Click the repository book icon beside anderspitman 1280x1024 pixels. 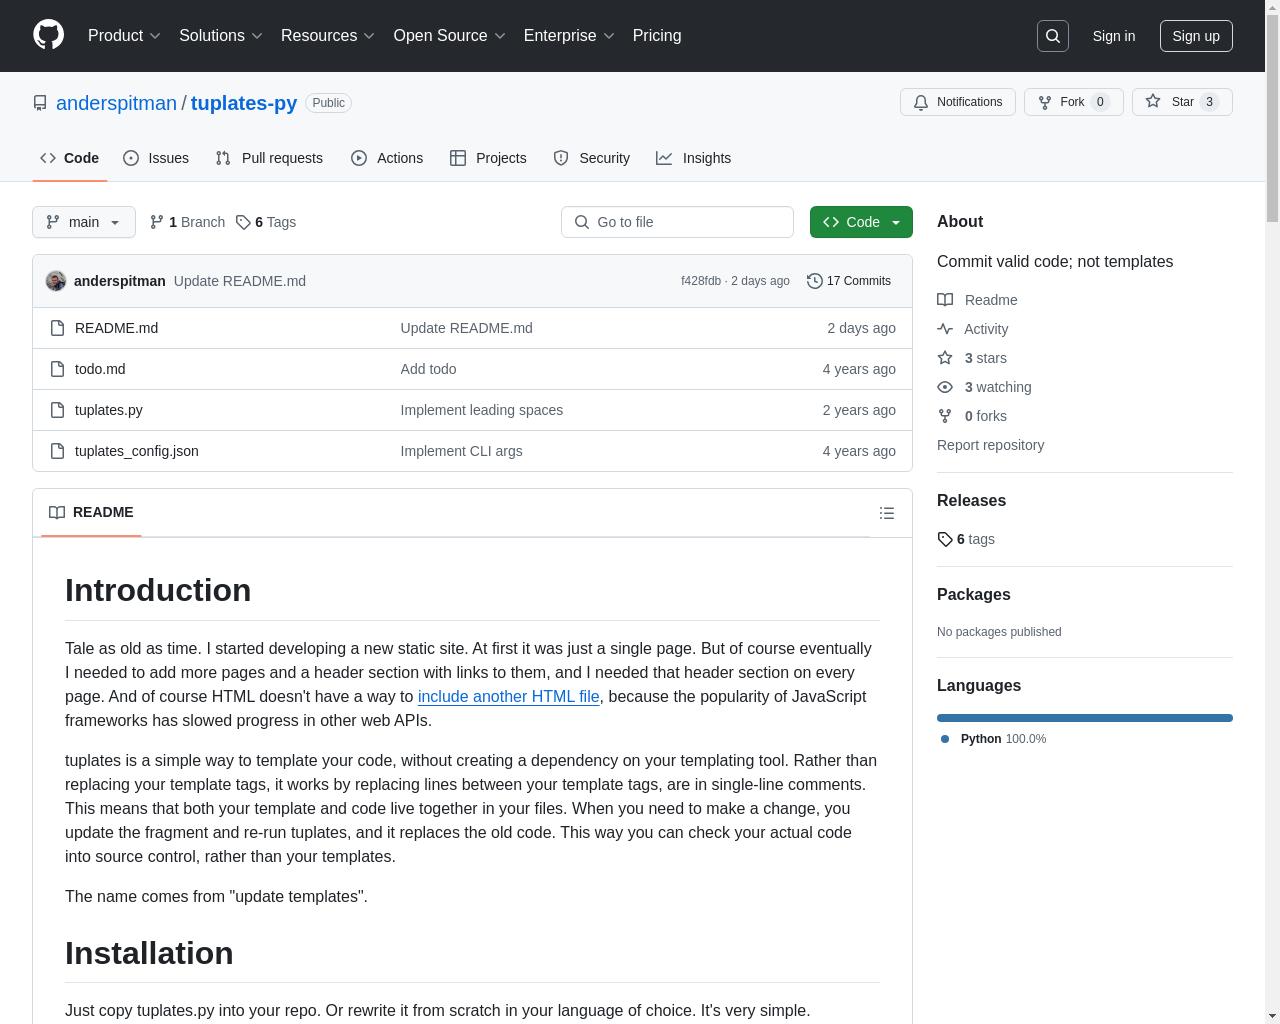[40, 103]
